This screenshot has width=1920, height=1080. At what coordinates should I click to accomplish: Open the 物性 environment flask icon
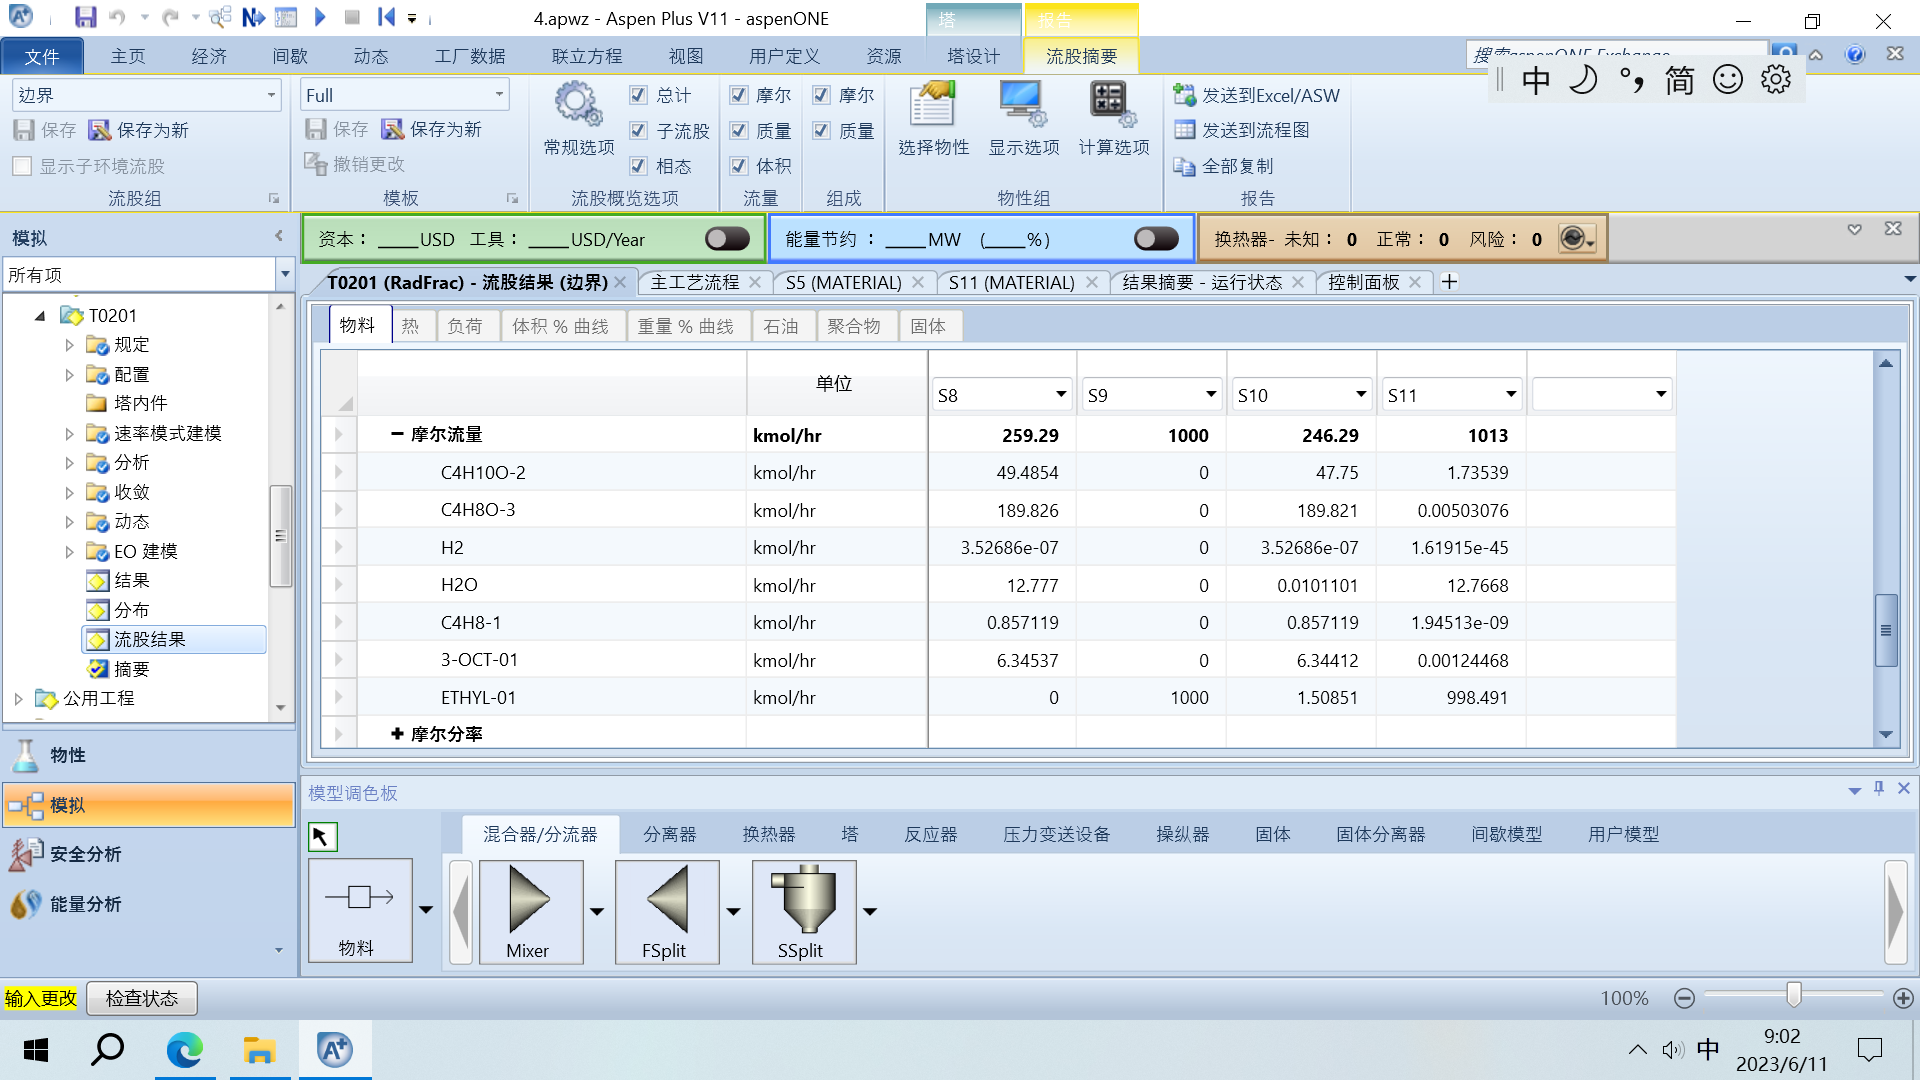pyautogui.click(x=26, y=755)
